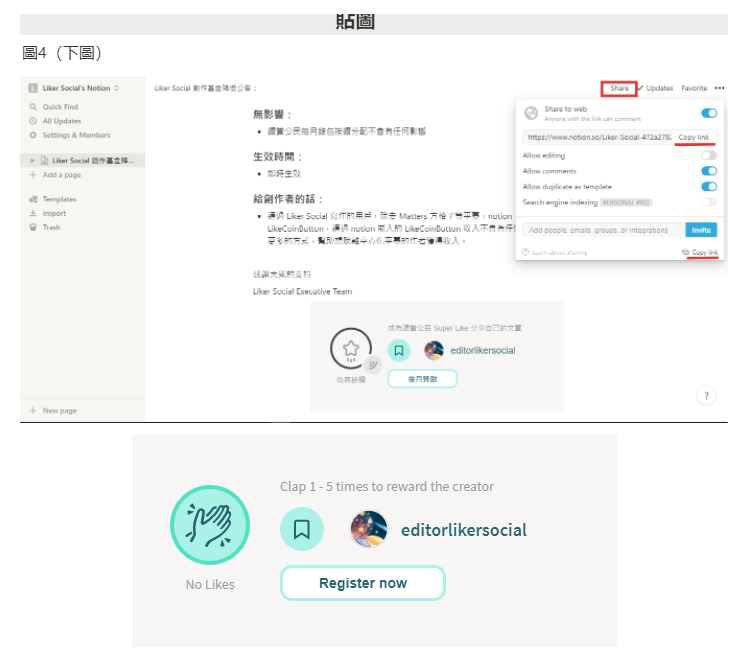This screenshot has width=749, height=661.
Task: Toggle Allow duplicate as template switch
Action: point(709,186)
